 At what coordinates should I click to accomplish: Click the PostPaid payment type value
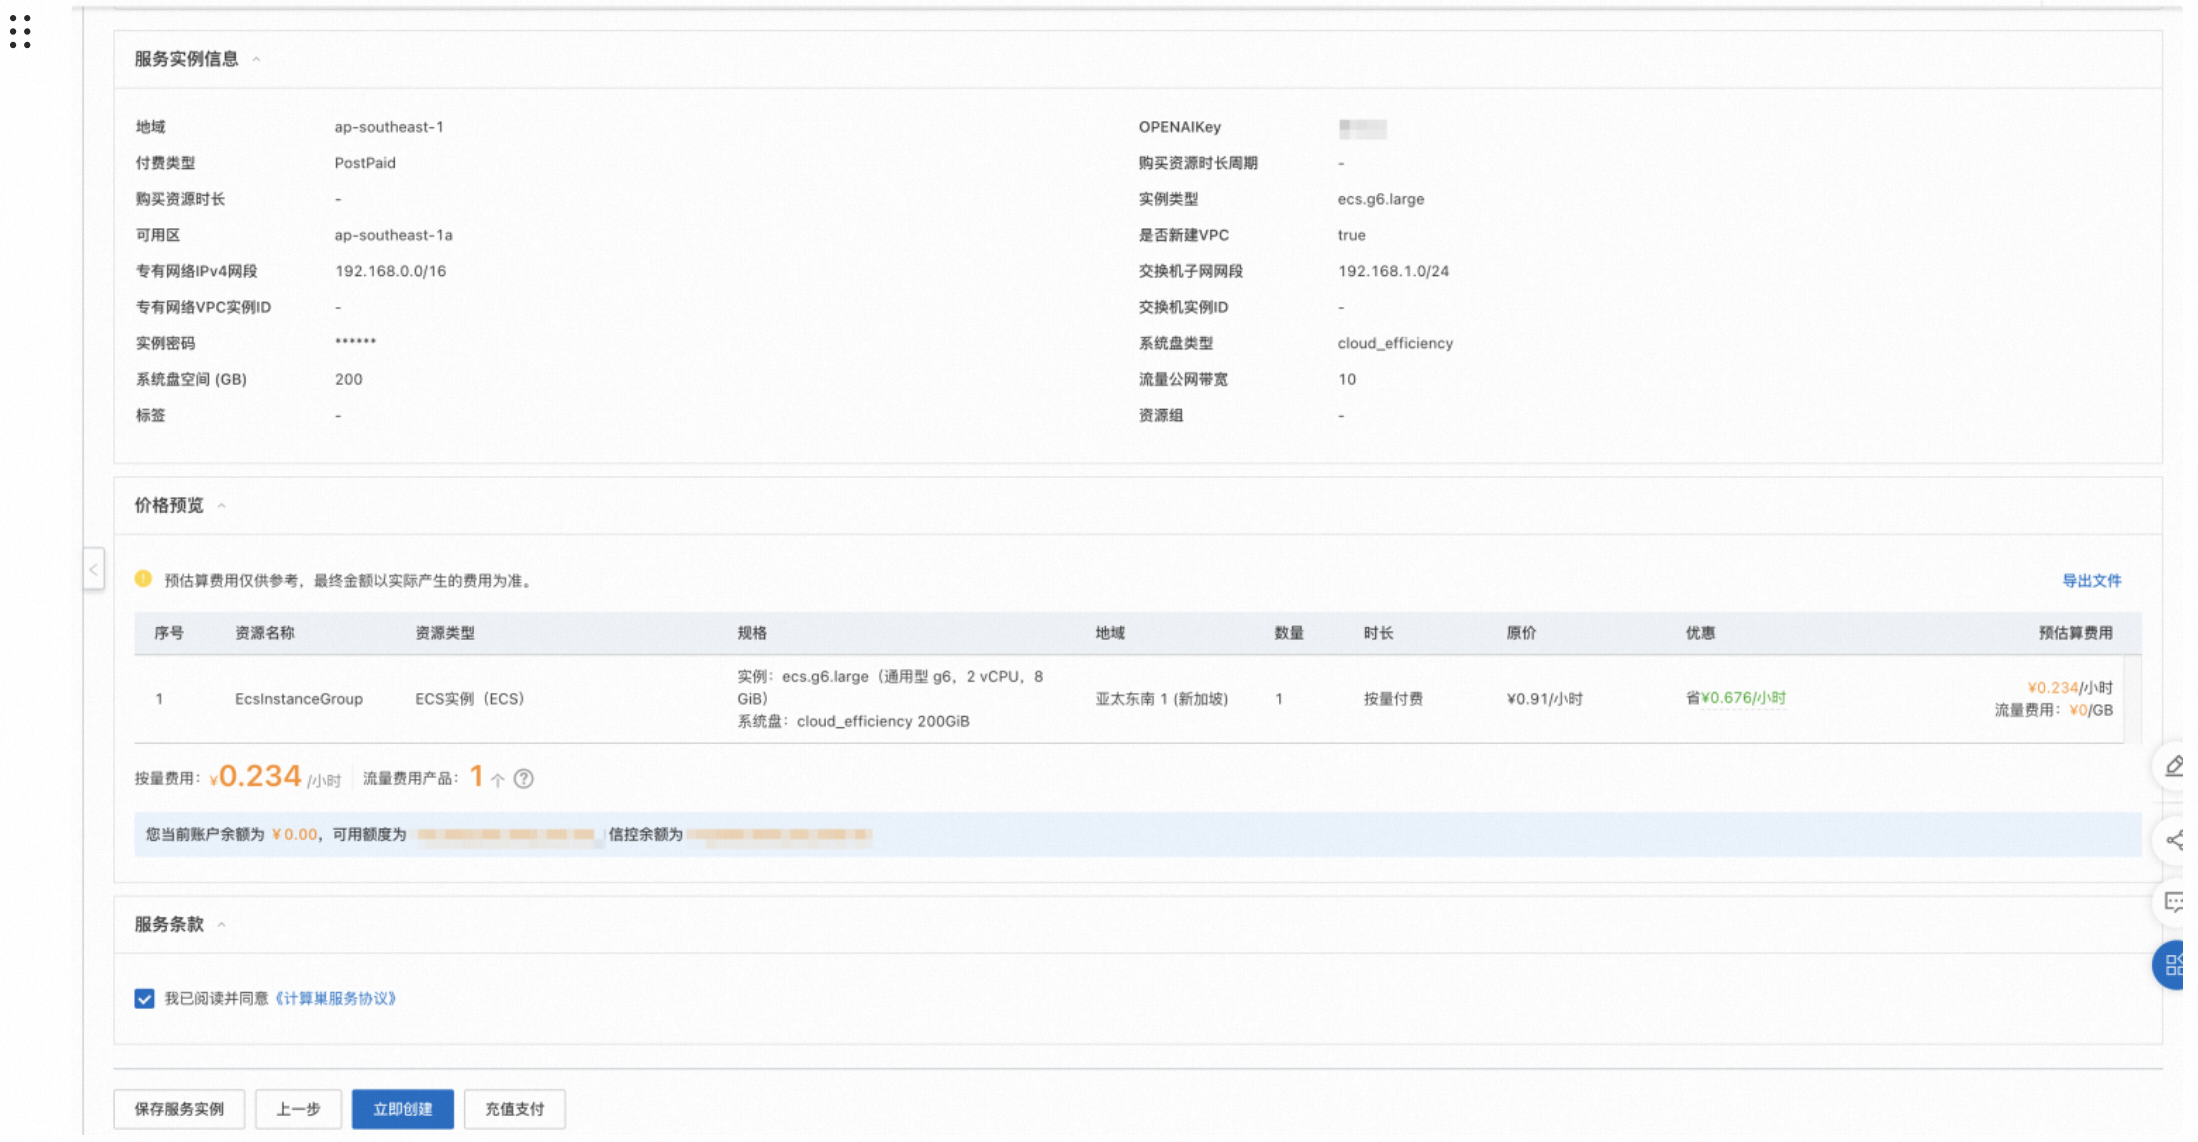(365, 163)
